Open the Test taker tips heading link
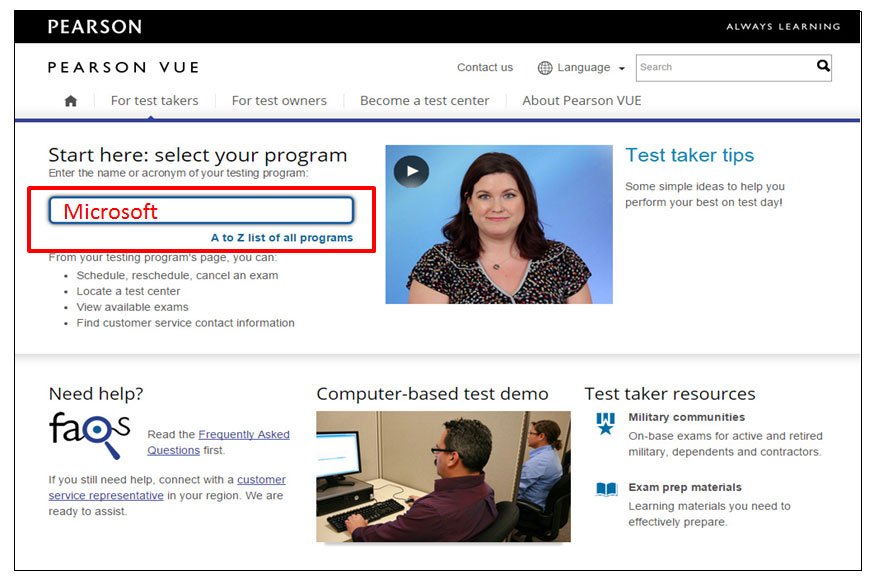The image size is (876, 586). click(x=689, y=155)
